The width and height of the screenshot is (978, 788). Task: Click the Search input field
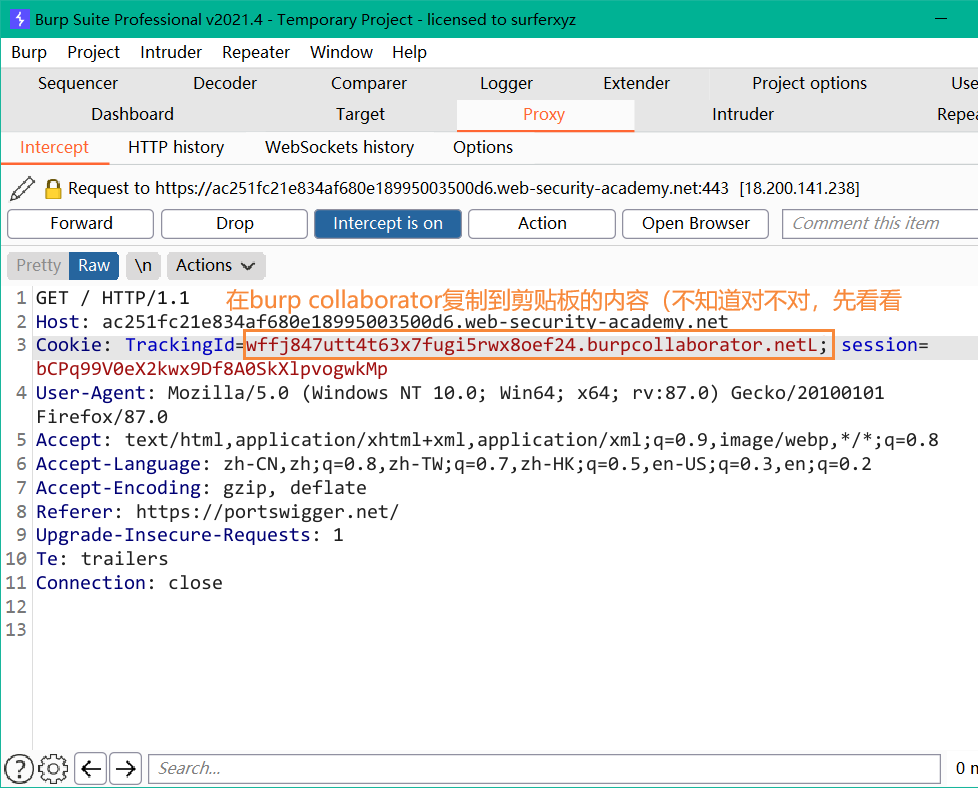pos(544,768)
